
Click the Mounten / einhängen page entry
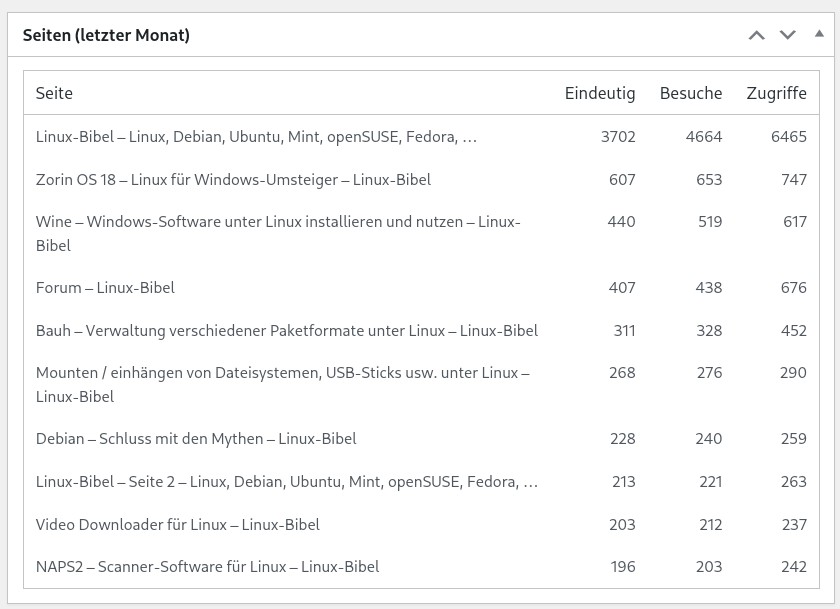tap(282, 373)
